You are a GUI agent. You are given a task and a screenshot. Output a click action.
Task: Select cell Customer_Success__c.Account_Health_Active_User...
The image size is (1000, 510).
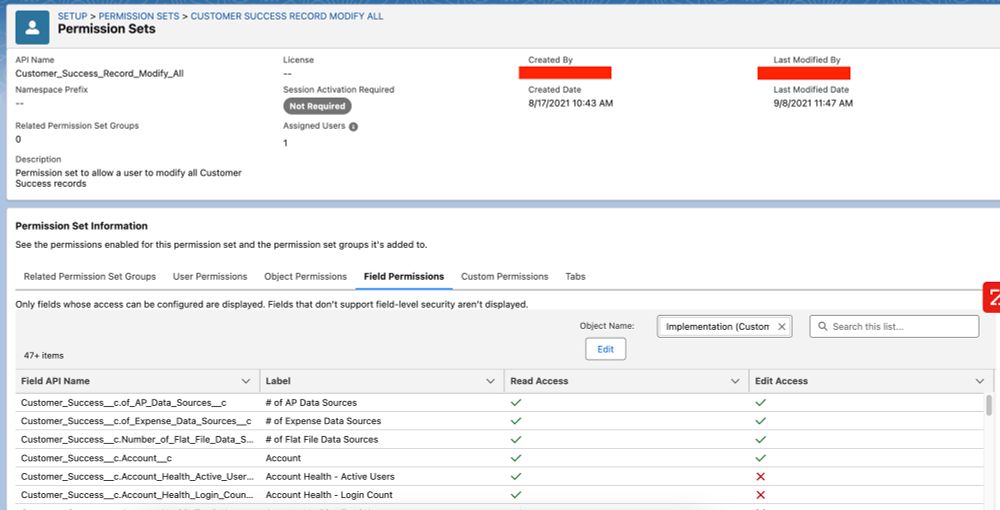138,476
